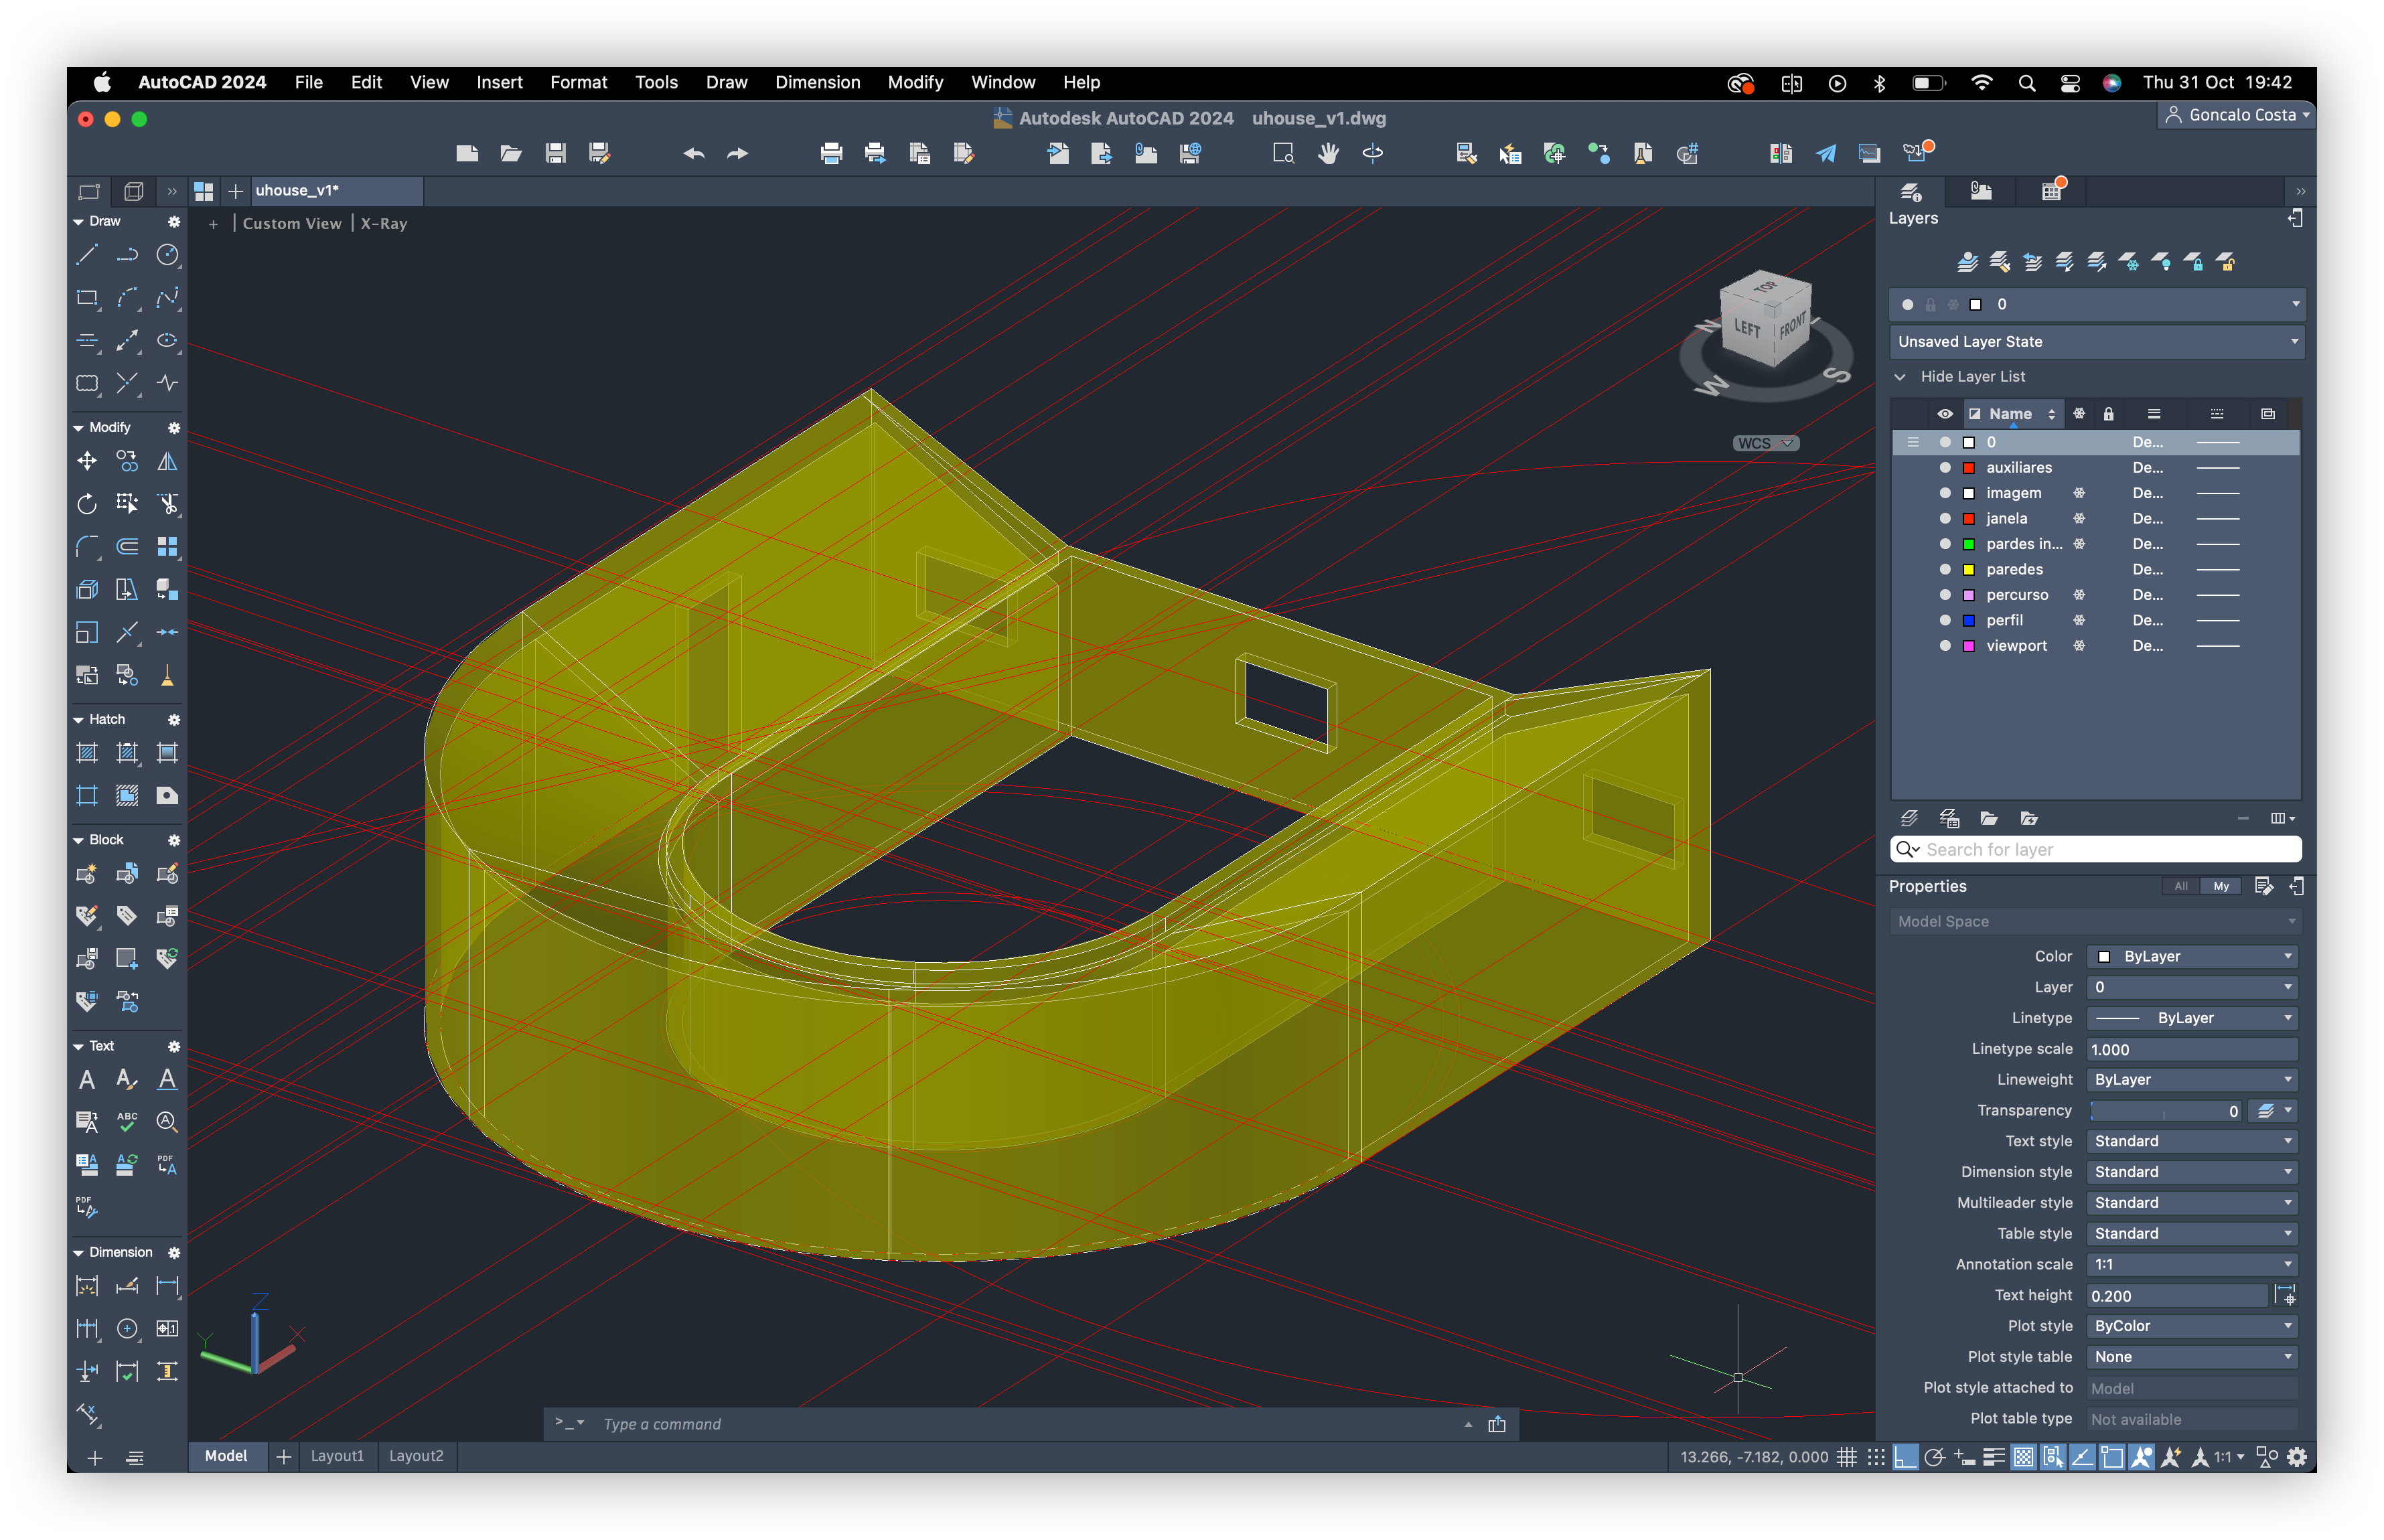2384x1540 pixels.
Task: Collapse the Hide Layer List expander
Action: 1900,377
